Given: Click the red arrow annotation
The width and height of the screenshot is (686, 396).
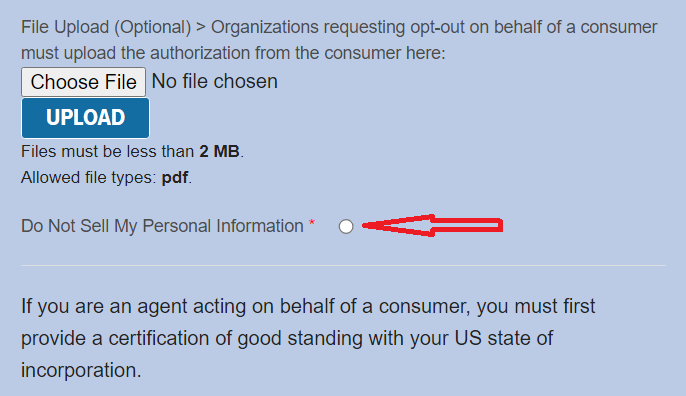Looking at the screenshot, I should click(432, 225).
